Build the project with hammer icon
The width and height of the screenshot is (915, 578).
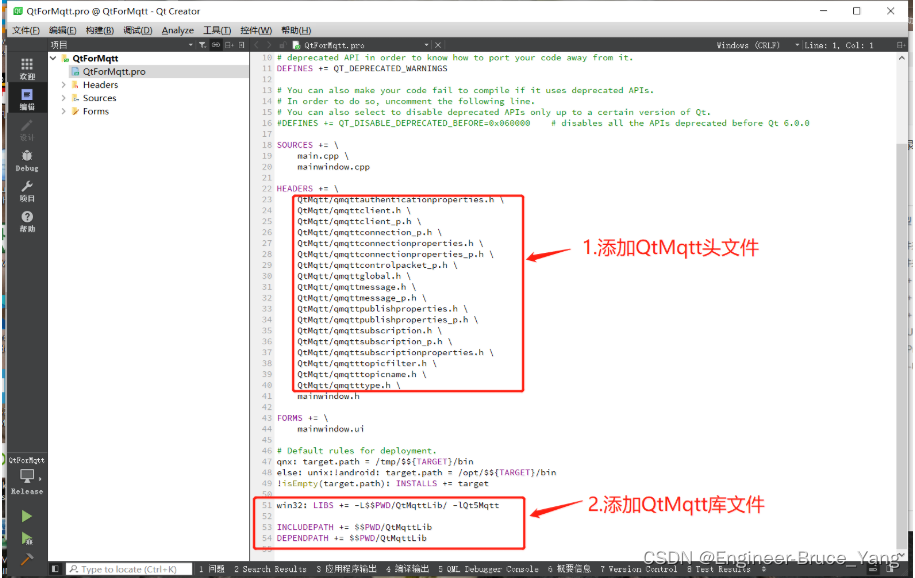click(x=27, y=559)
